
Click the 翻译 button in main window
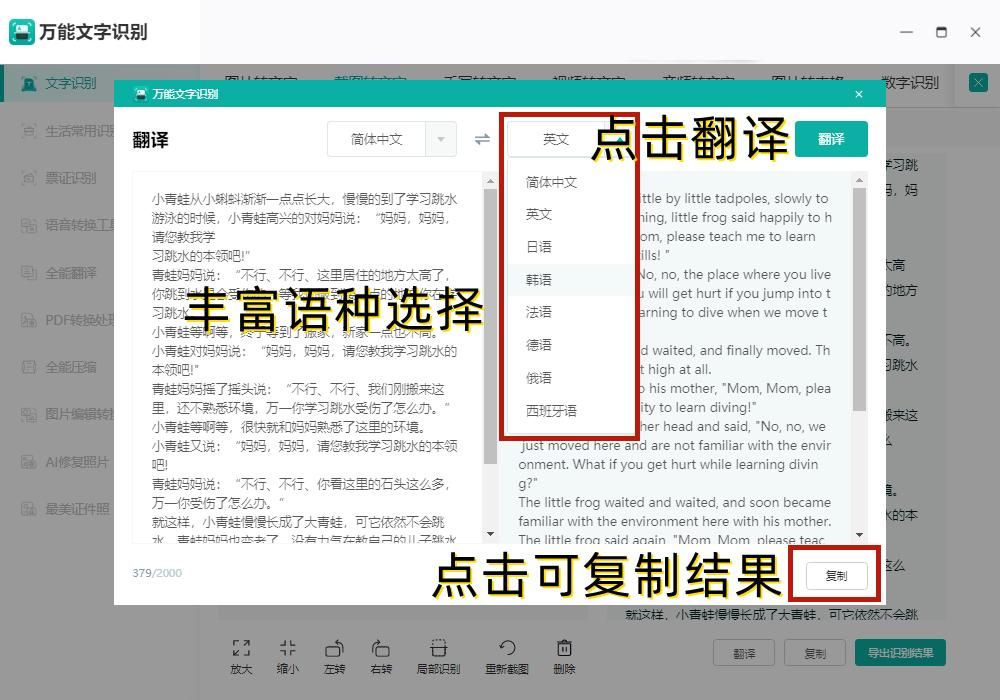point(744,653)
